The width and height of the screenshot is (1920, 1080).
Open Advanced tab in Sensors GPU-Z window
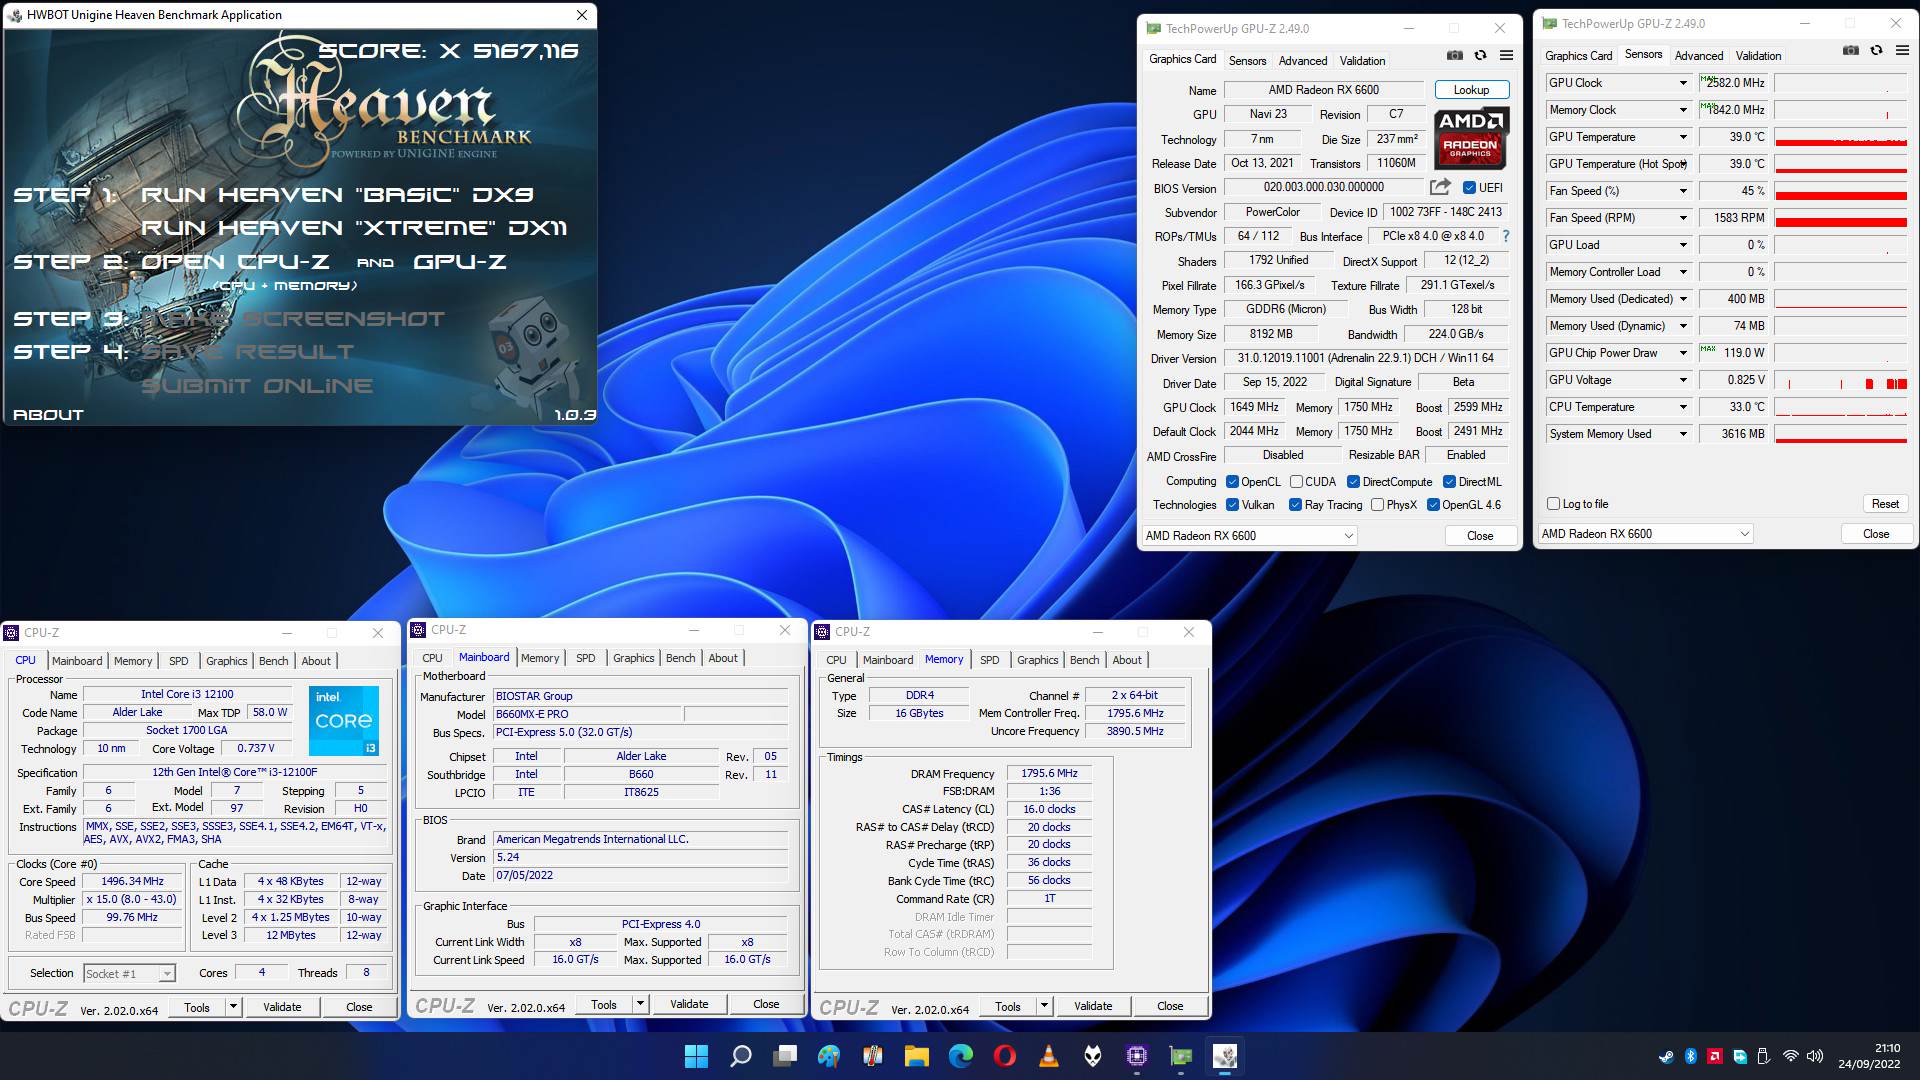(1699, 56)
